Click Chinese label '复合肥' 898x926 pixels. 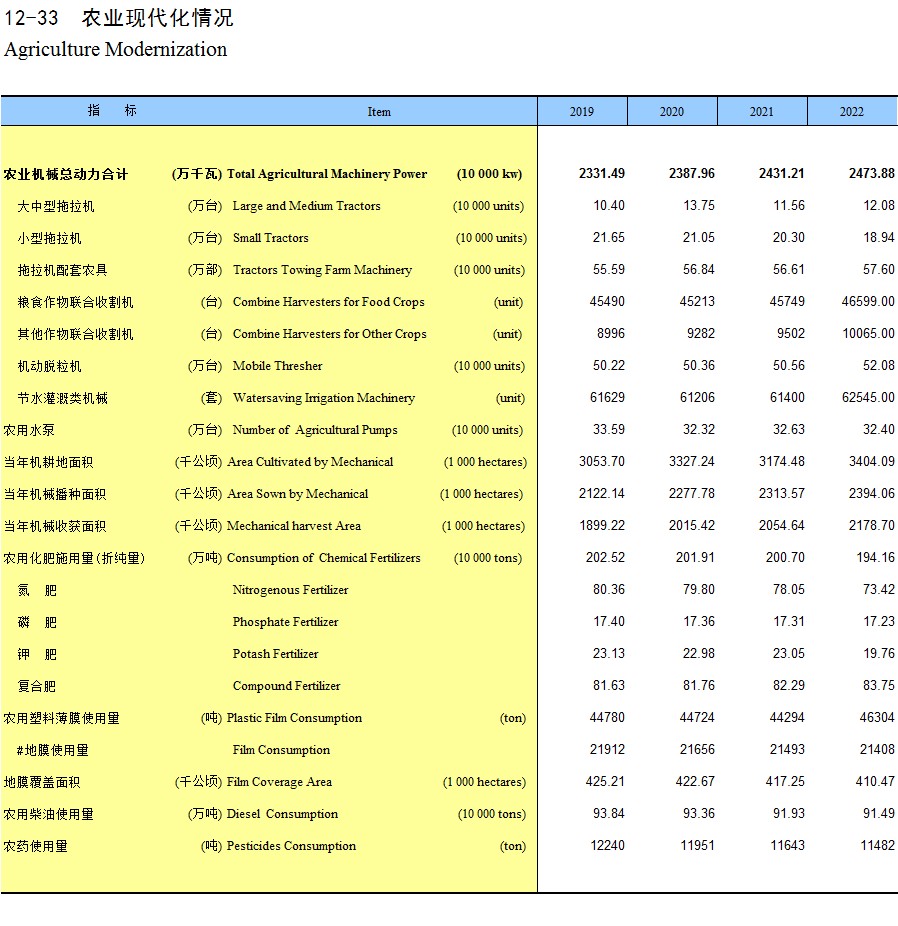click(37, 686)
